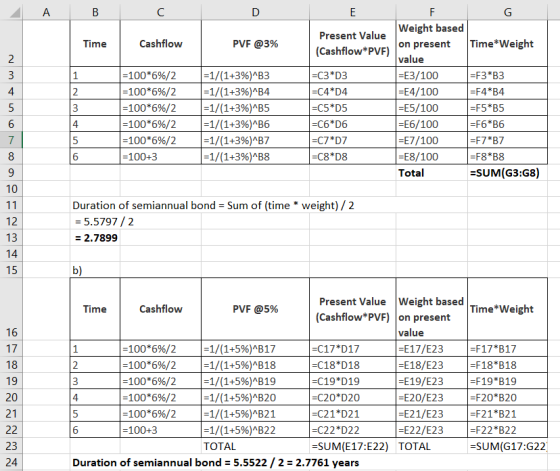Click the bold '= 2.7899' result cell
560x471 pixels.
pos(95,238)
